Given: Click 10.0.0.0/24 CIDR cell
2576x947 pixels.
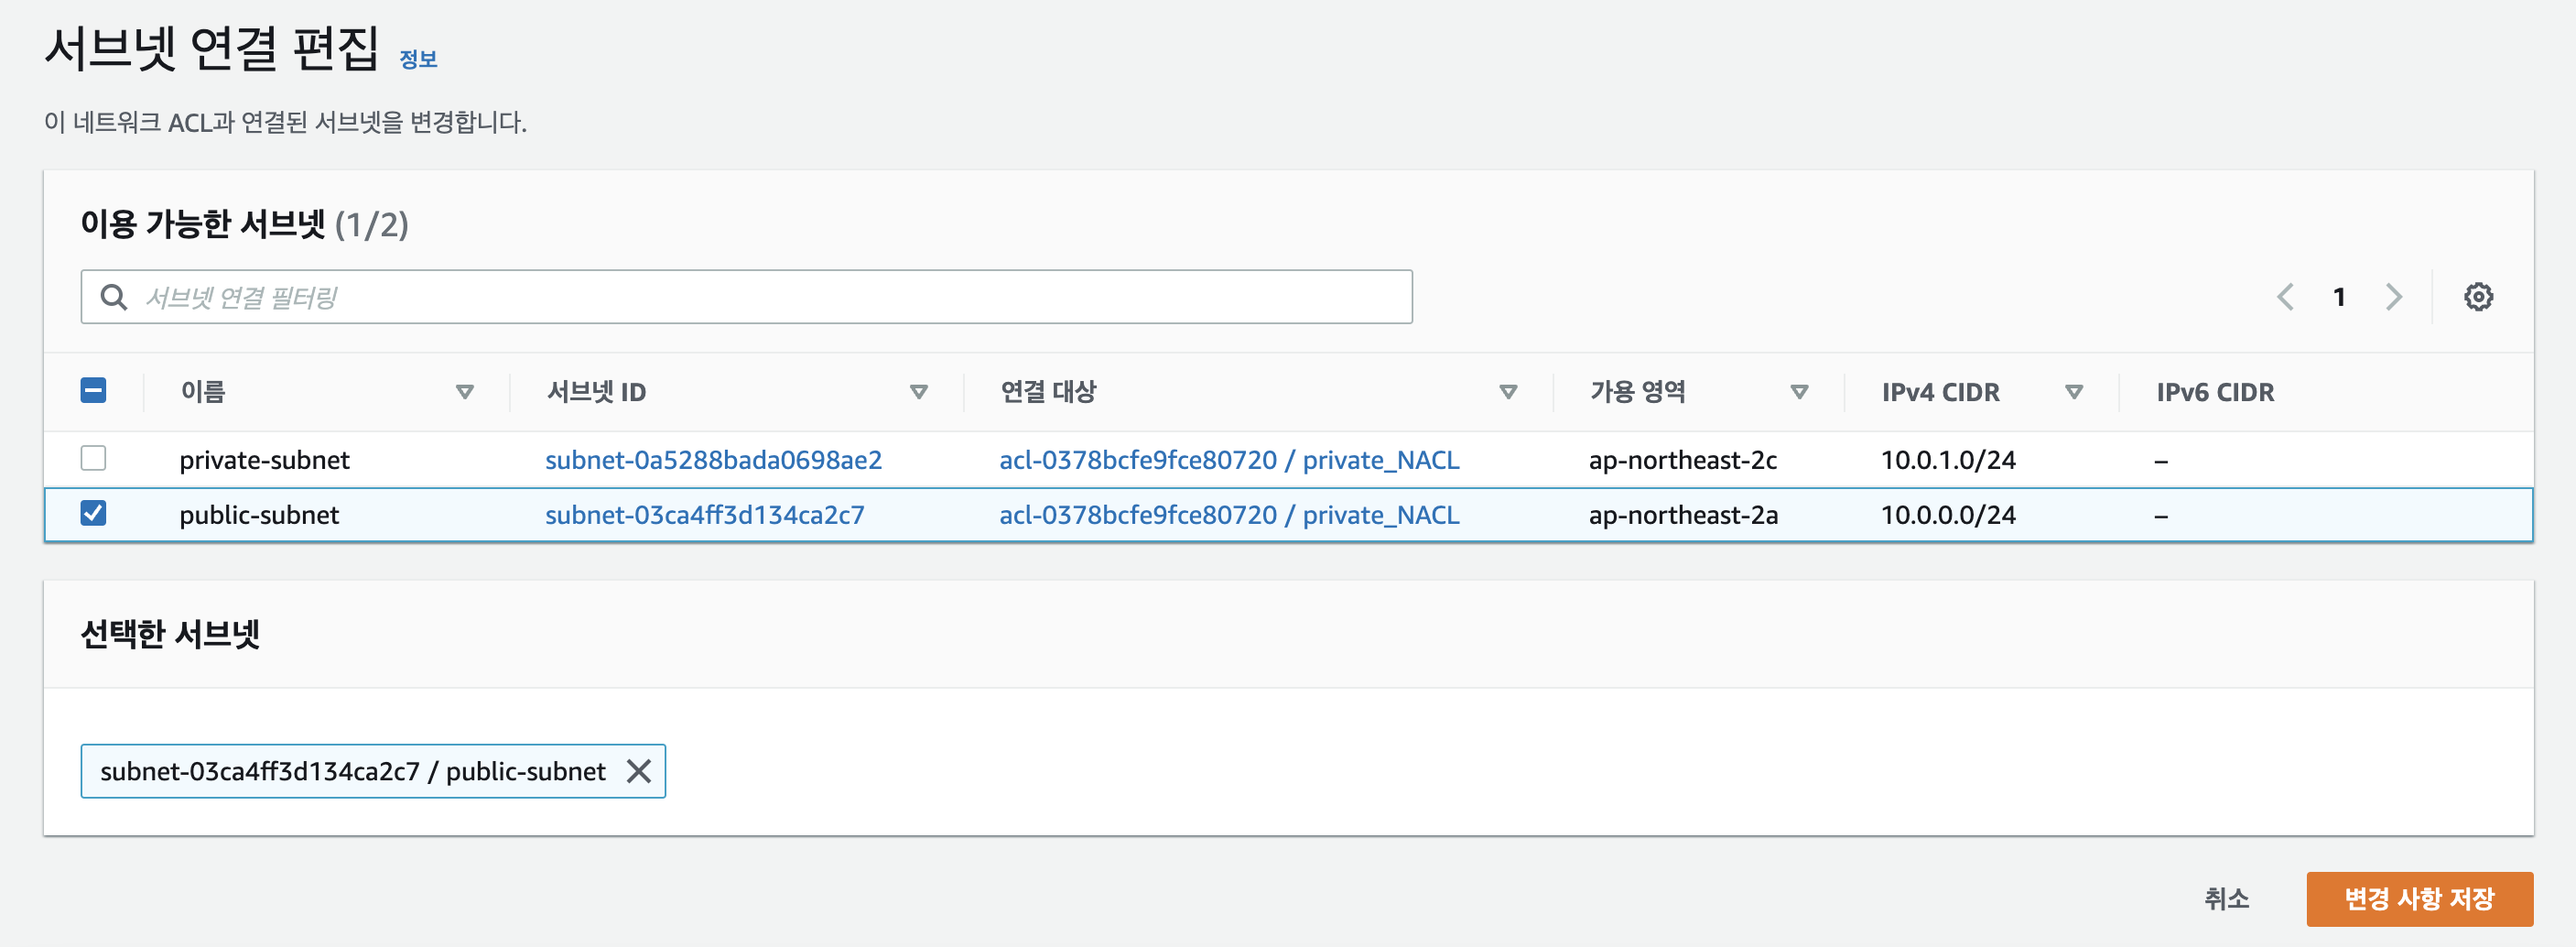Looking at the screenshot, I should click(x=1947, y=515).
